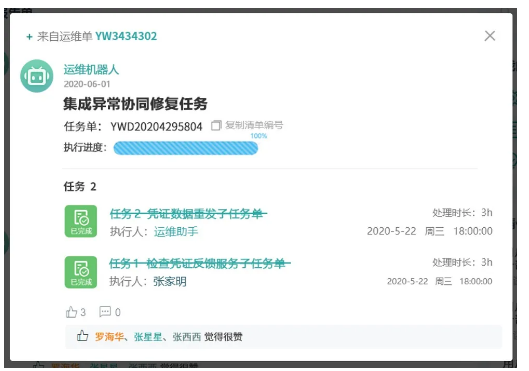This screenshot has width=529, height=371.
Task: Click 复制清单编号 to copy the task number
Action: click(x=254, y=125)
